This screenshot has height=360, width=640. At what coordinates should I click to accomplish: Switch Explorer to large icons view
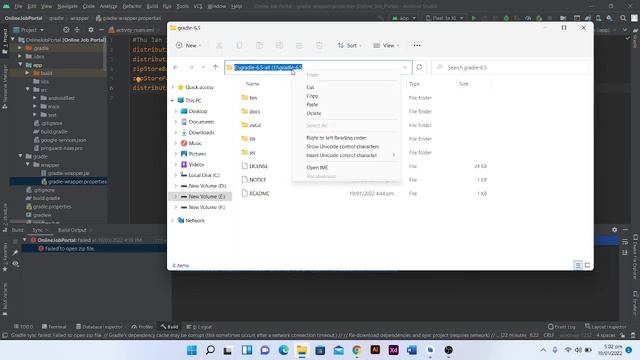coord(587,265)
